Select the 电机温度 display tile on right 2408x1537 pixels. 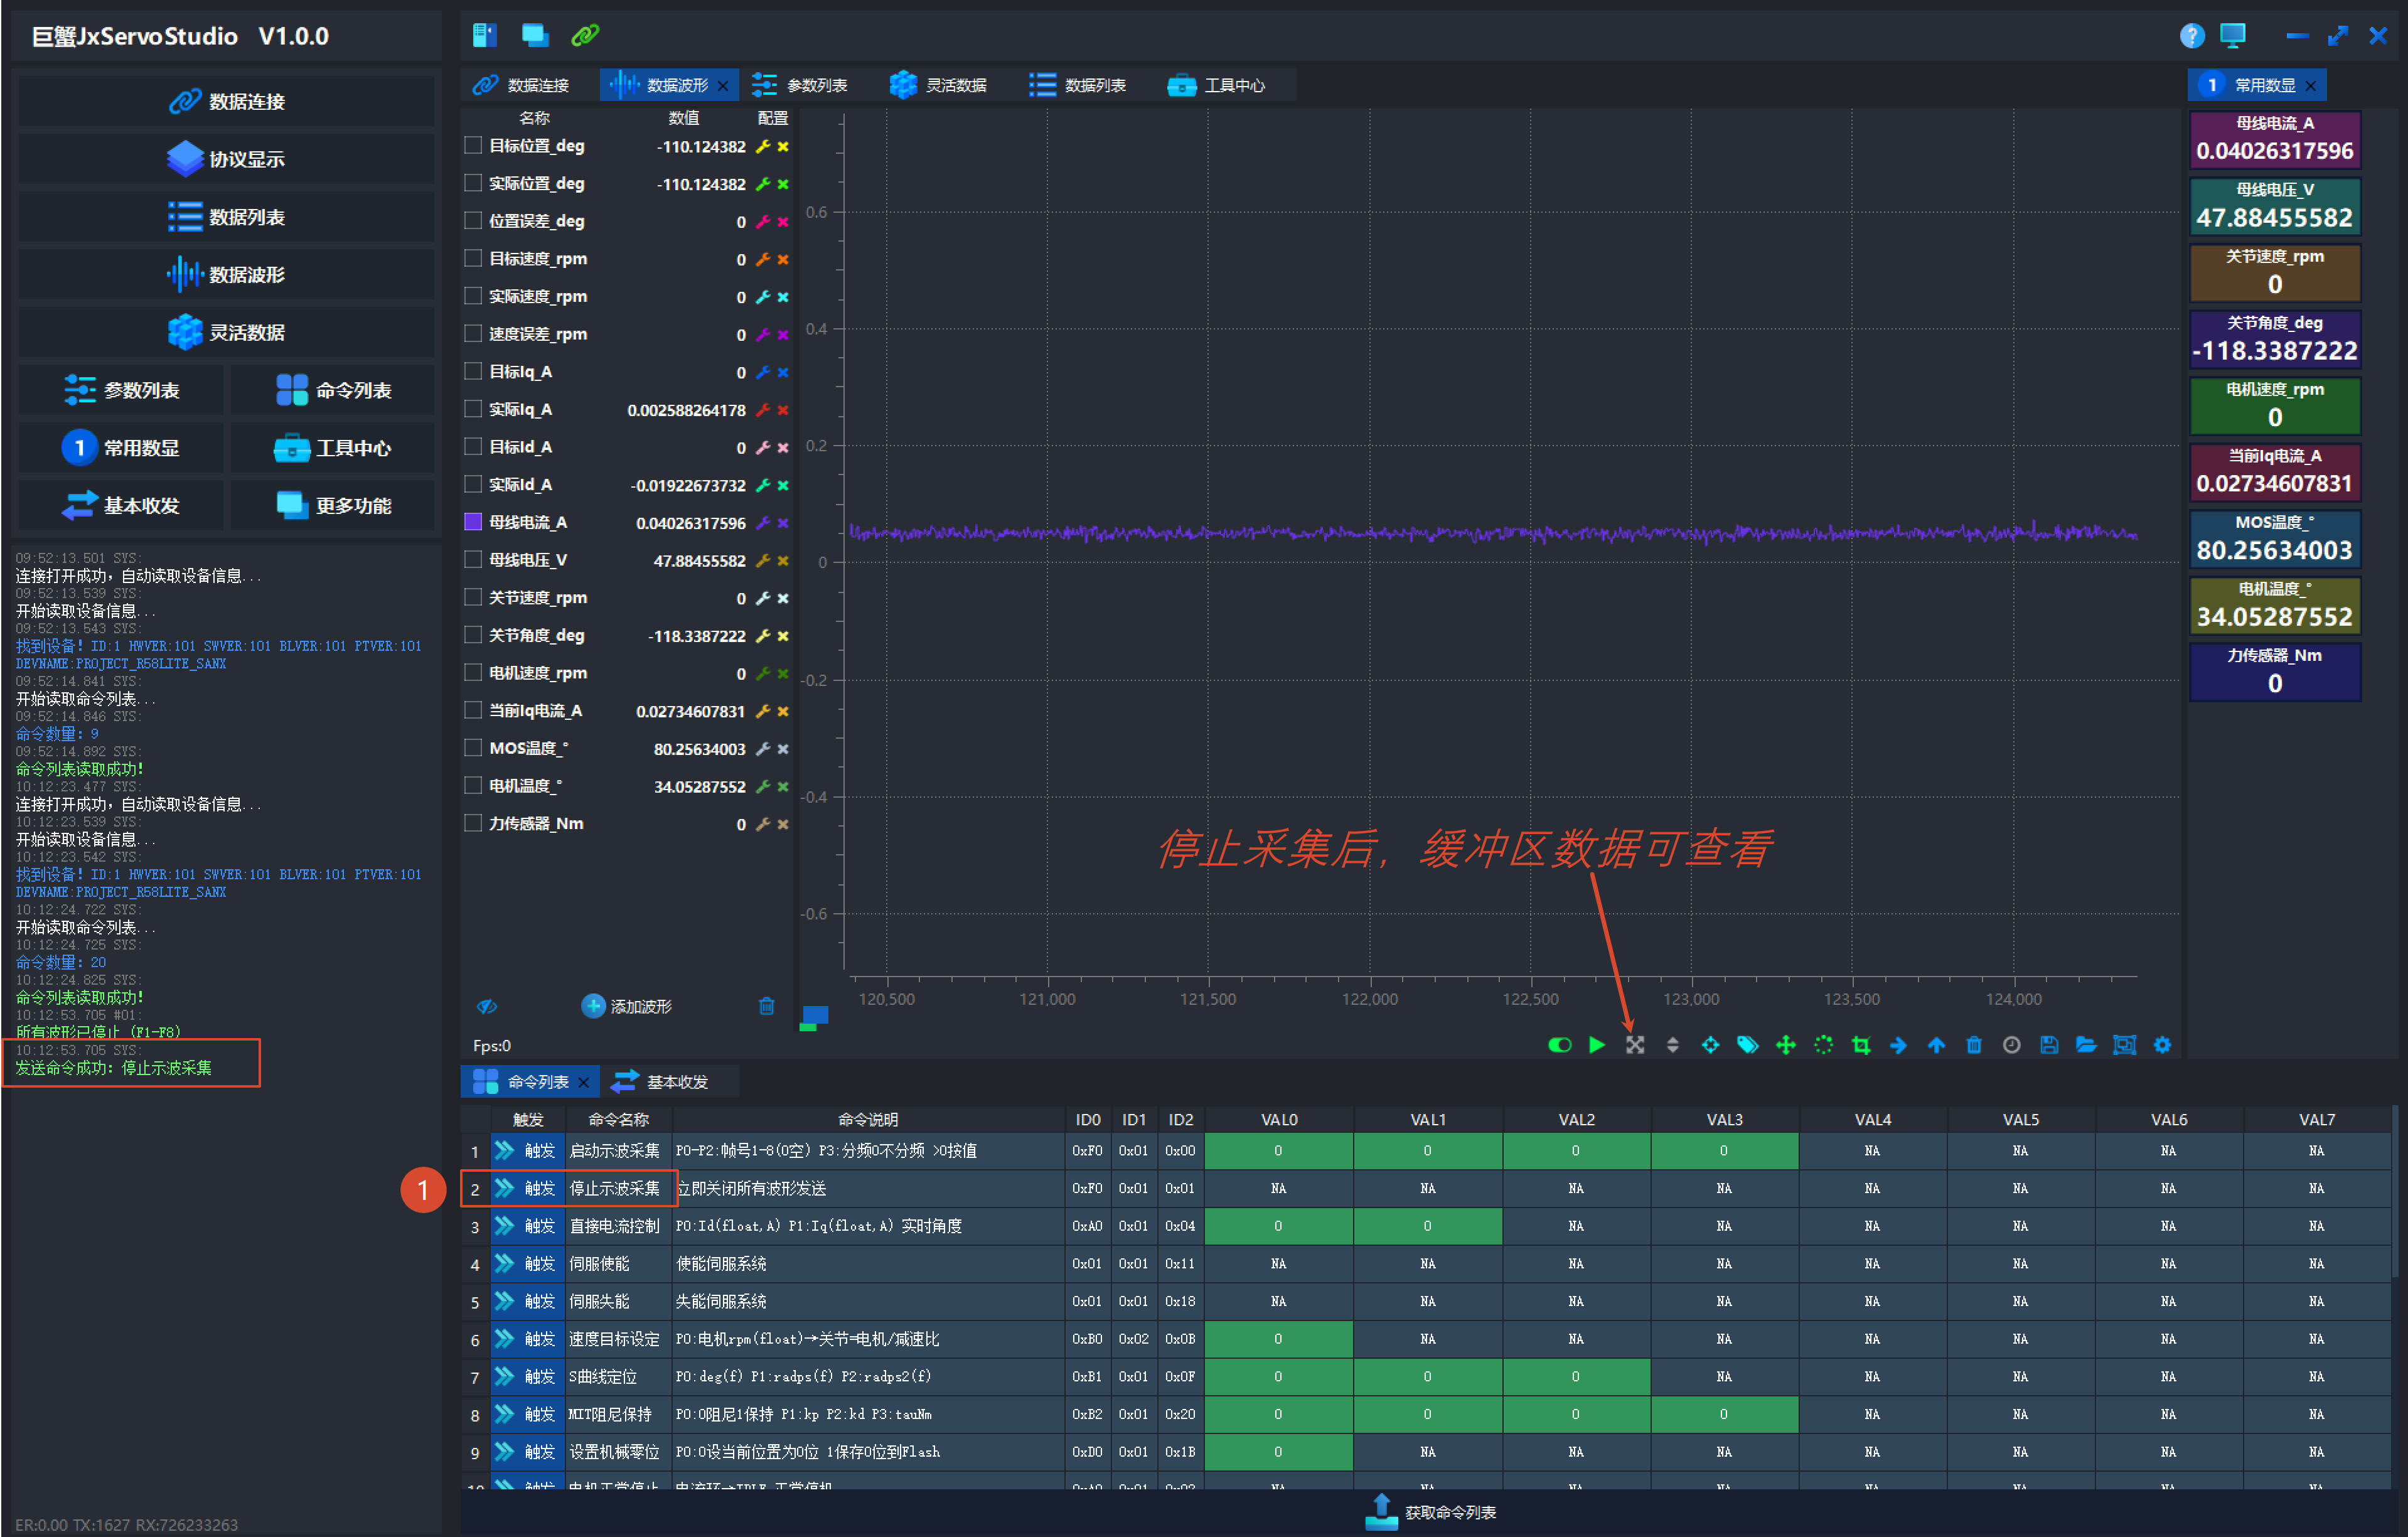click(2275, 605)
